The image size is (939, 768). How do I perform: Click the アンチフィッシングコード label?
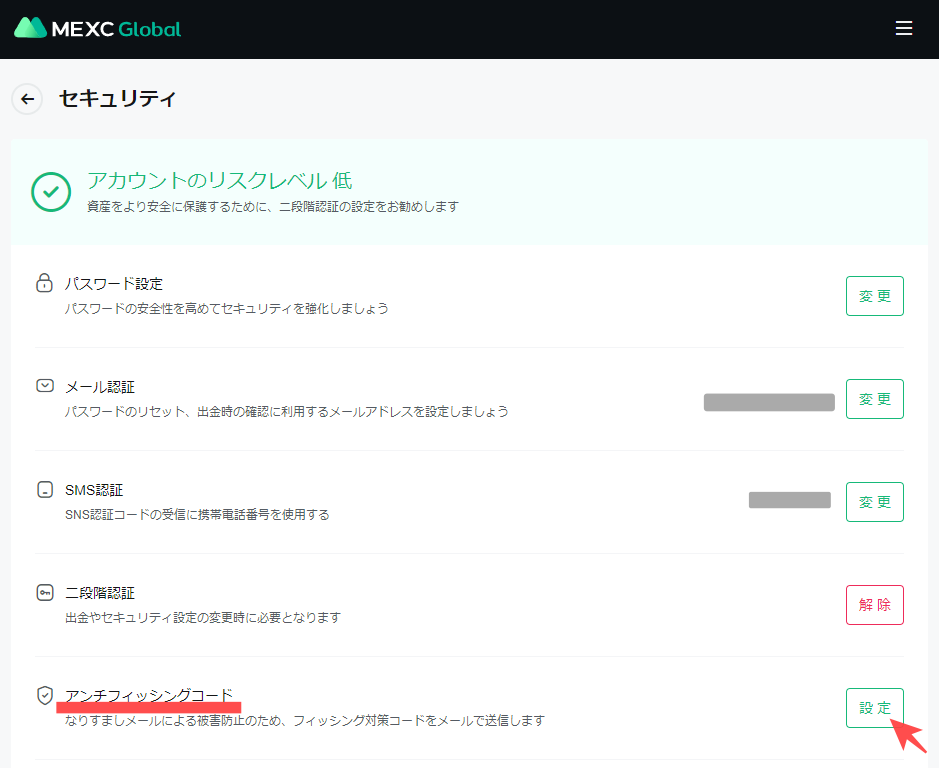coord(149,696)
